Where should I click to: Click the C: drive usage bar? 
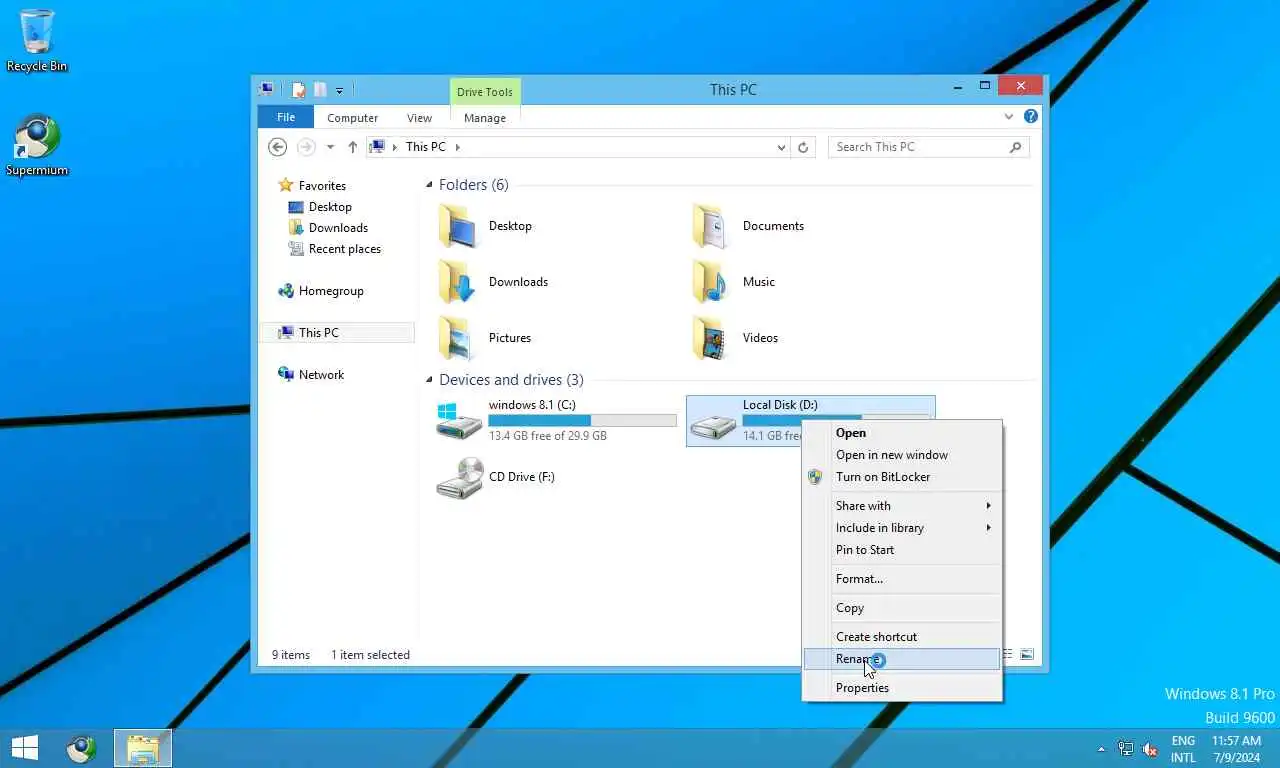point(582,421)
